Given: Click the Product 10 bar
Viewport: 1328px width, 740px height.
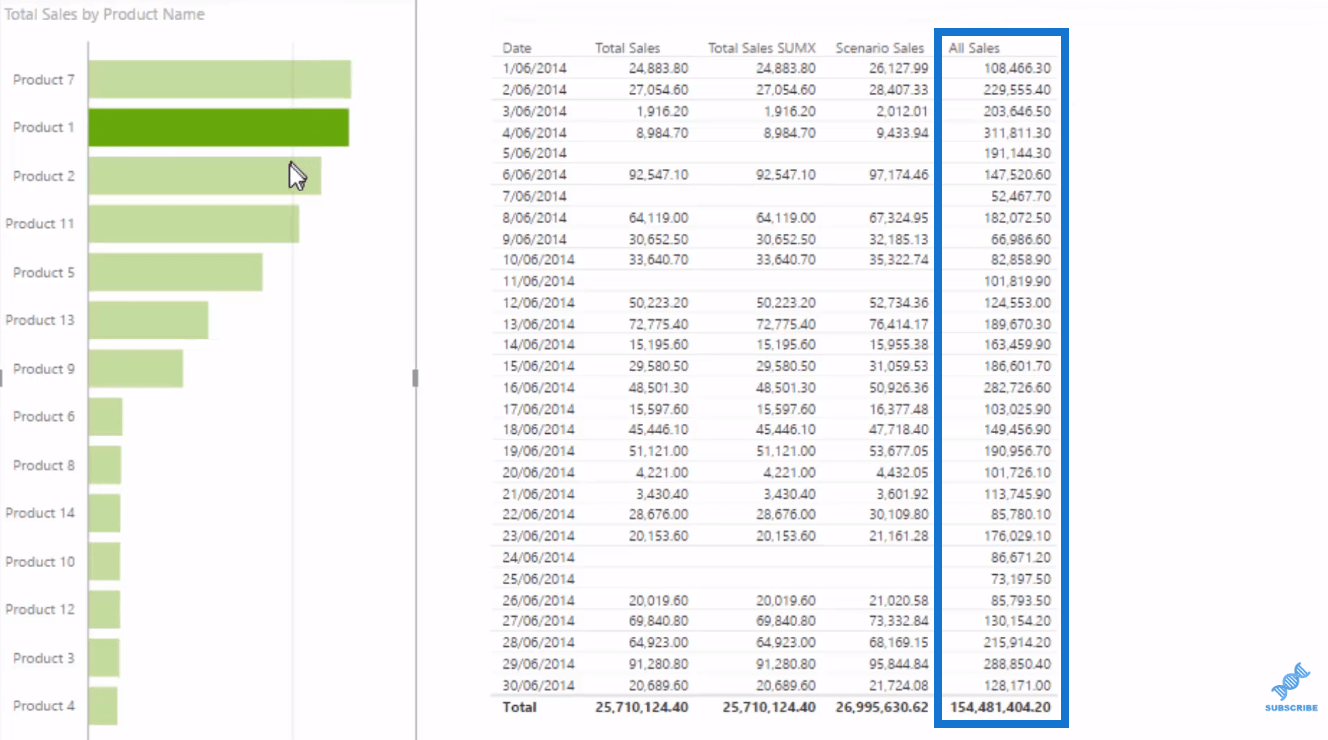Looking at the screenshot, I should [105, 561].
